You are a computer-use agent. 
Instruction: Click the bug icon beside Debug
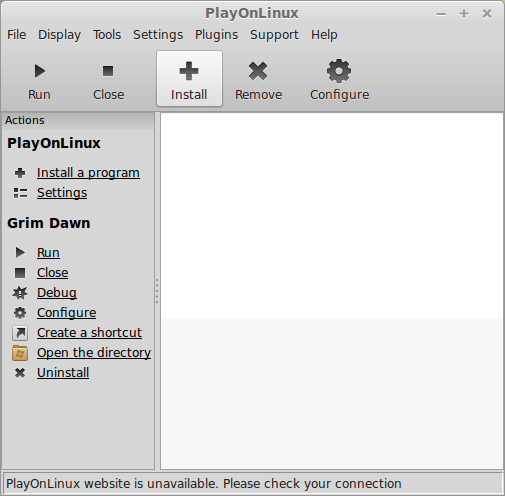(20, 293)
